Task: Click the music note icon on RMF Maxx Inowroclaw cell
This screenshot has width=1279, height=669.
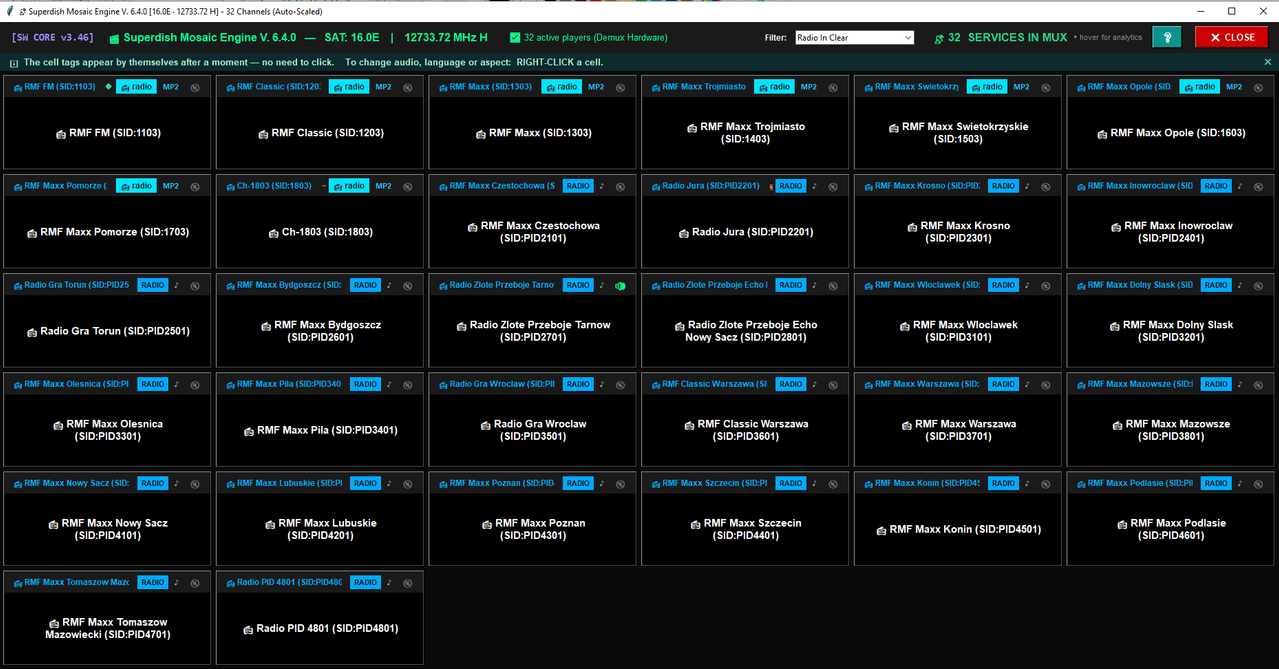Action: (1240, 186)
